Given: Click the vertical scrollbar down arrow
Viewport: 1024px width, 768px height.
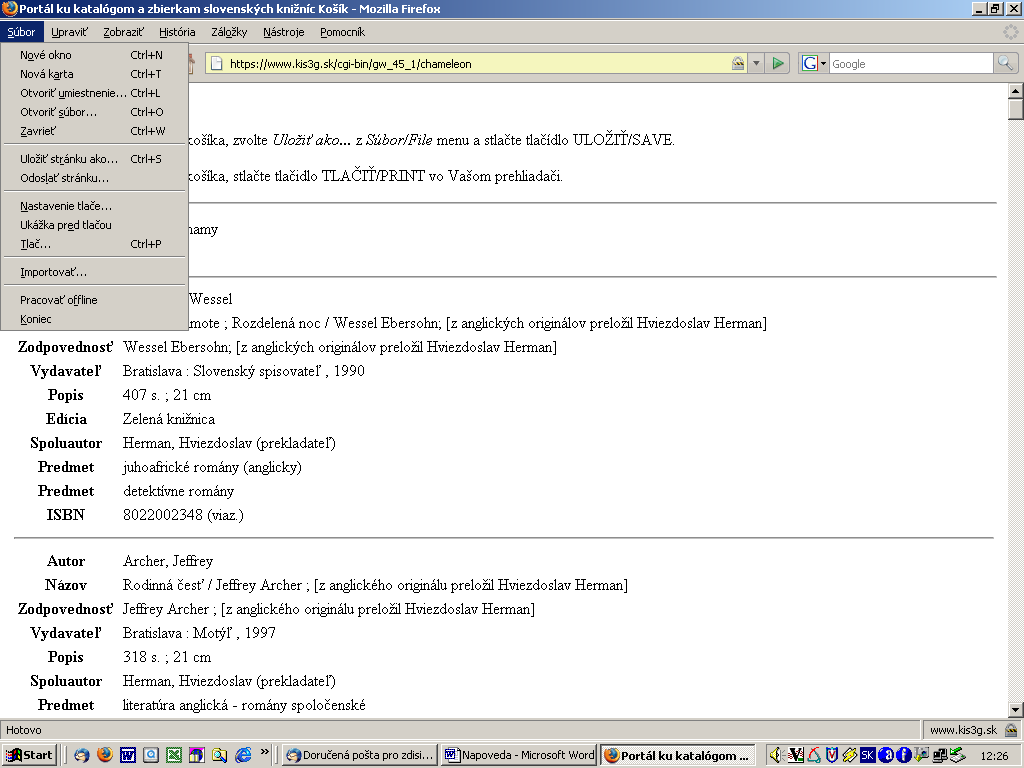Looking at the screenshot, I should 1015,709.
